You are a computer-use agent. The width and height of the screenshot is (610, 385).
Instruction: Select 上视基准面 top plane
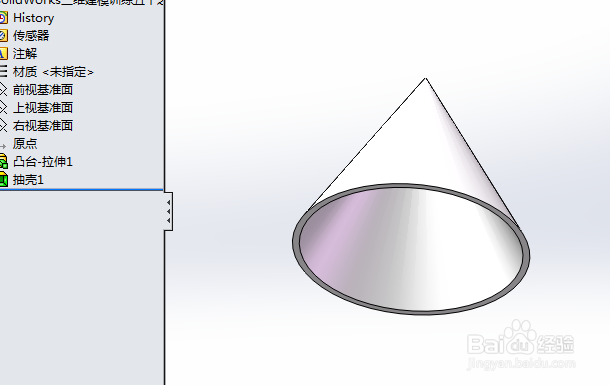(43, 108)
